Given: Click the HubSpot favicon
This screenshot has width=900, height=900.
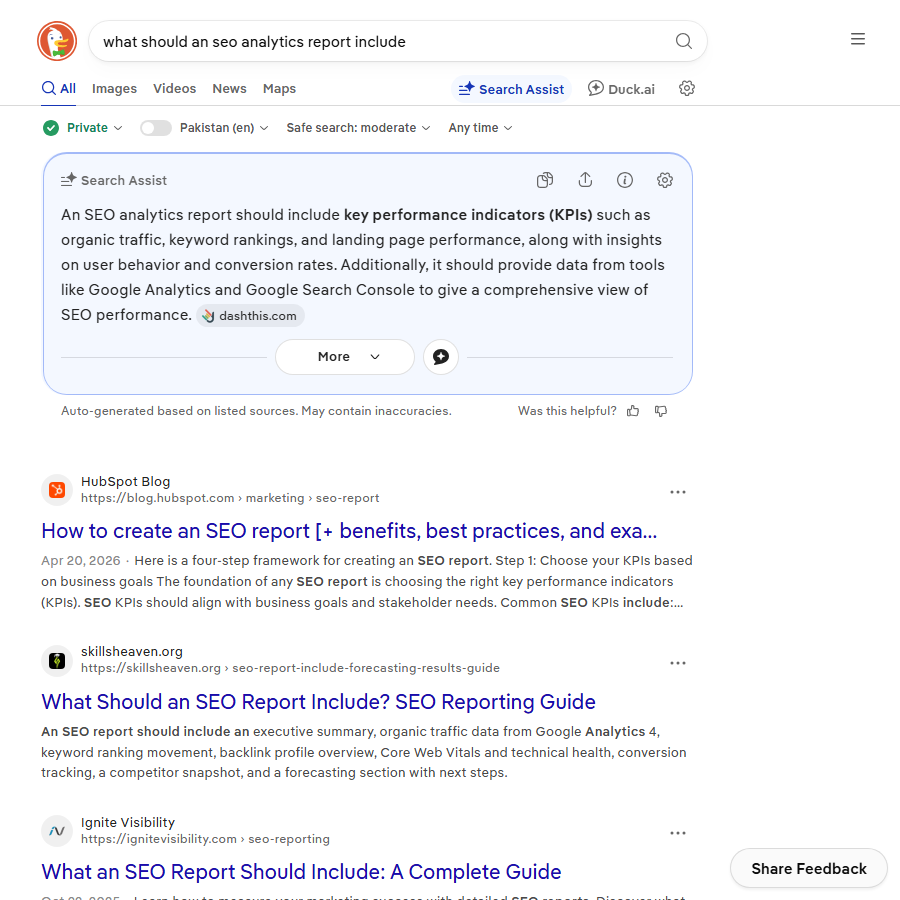Looking at the screenshot, I should [x=57, y=490].
